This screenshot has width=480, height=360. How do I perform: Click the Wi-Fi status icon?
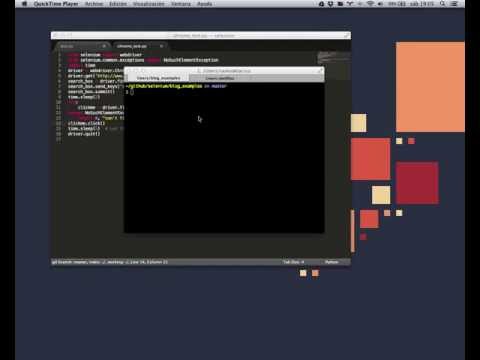tap(370, 4)
